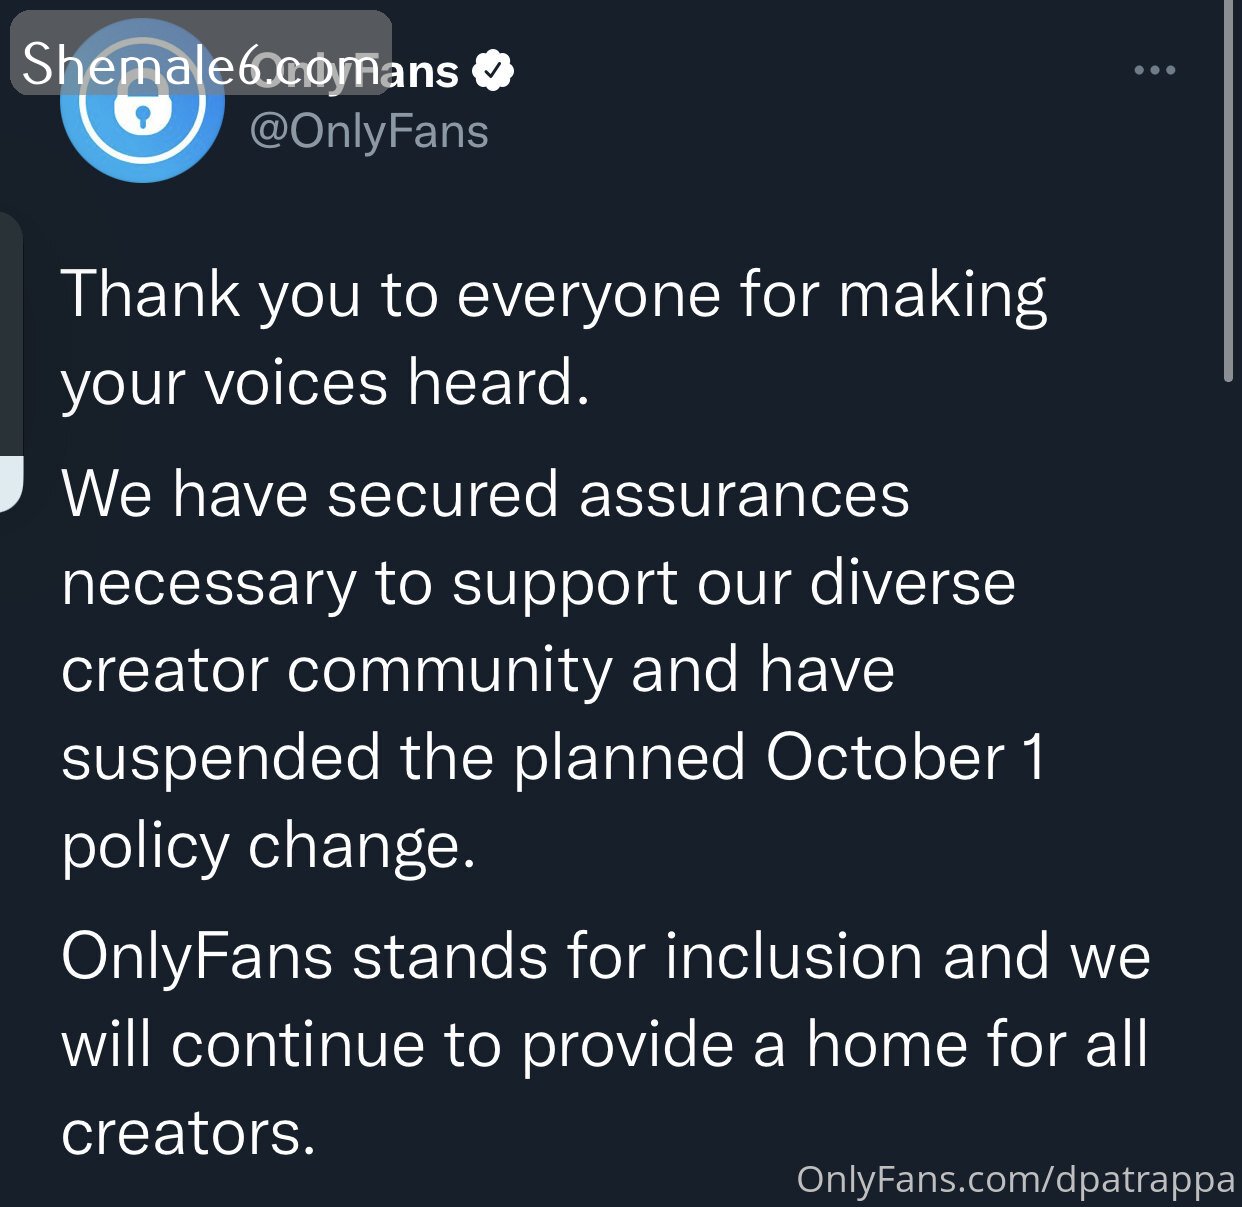The width and height of the screenshot is (1242, 1207).
Task: Click the vertical scrollbar thumb at right
Action: (1229, 190)
